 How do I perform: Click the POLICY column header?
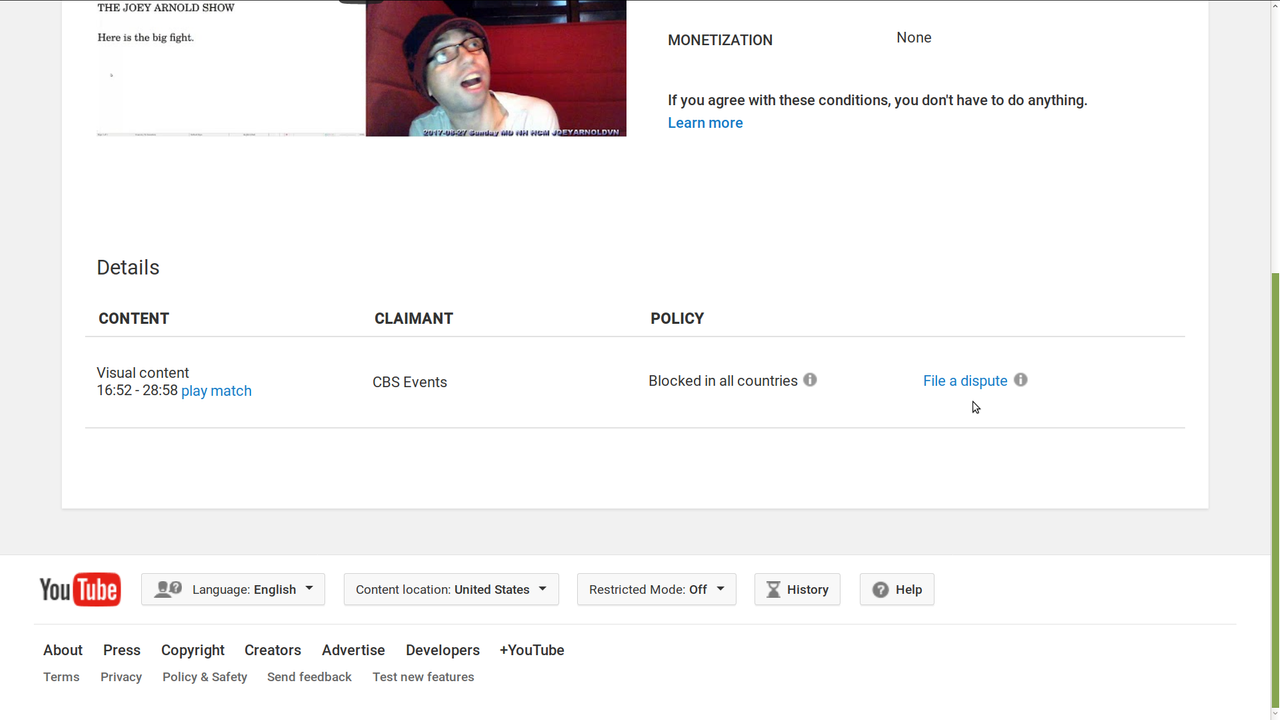(677, 318)
